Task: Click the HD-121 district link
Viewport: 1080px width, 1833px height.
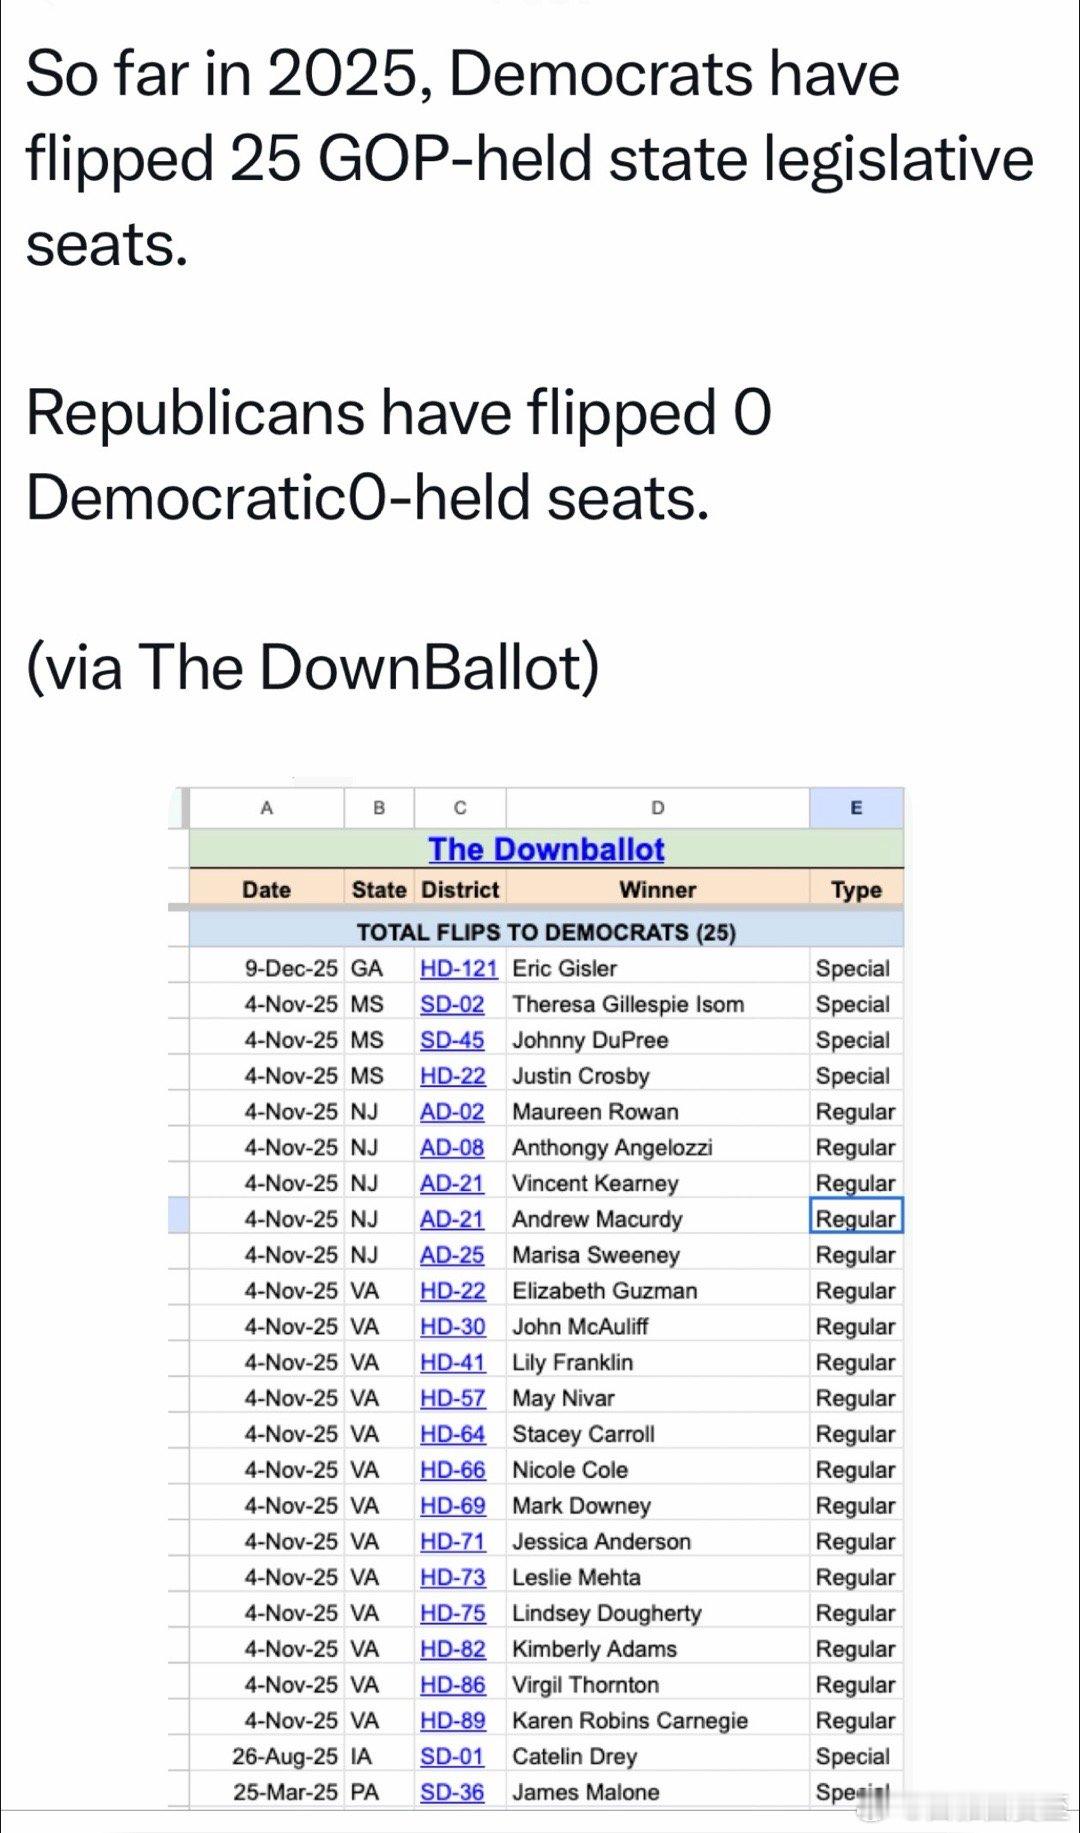Action: (x=458, y=968)
